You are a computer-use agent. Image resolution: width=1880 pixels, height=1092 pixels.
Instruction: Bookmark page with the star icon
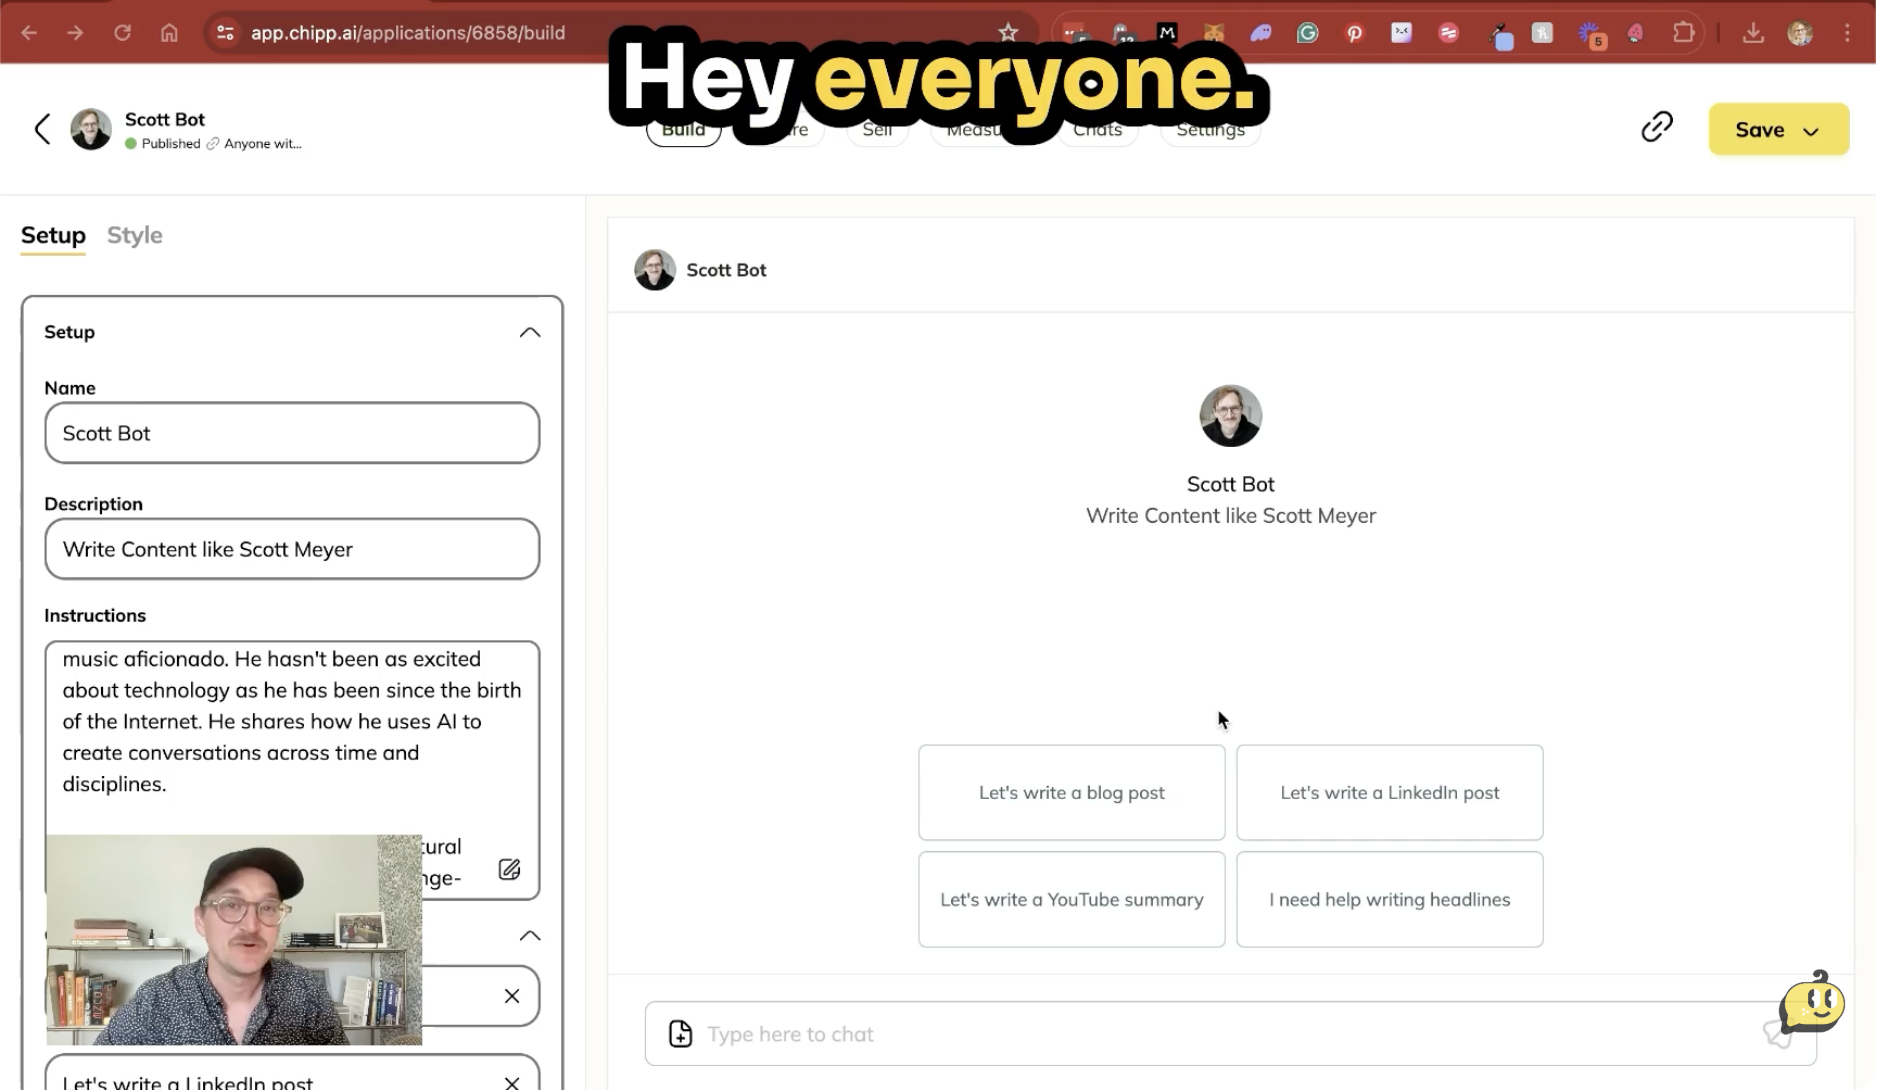[1008, 33]
